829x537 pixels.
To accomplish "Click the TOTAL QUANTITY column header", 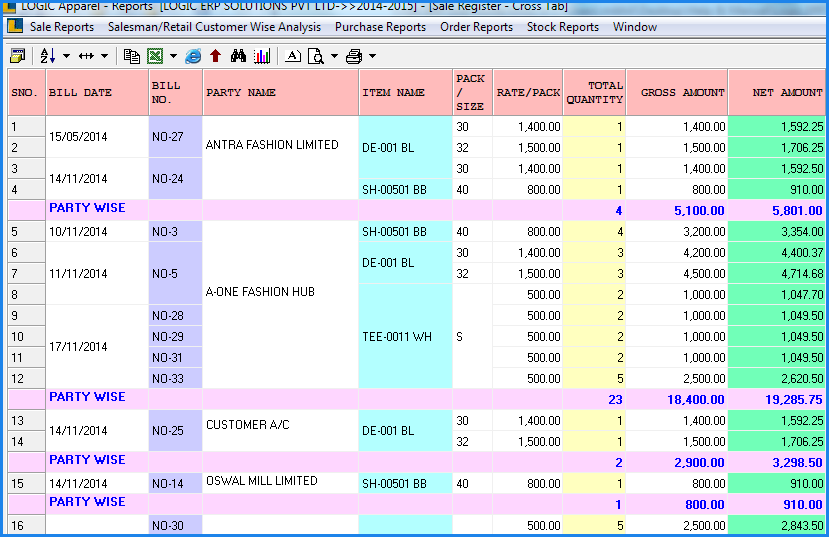I will 594,92.
